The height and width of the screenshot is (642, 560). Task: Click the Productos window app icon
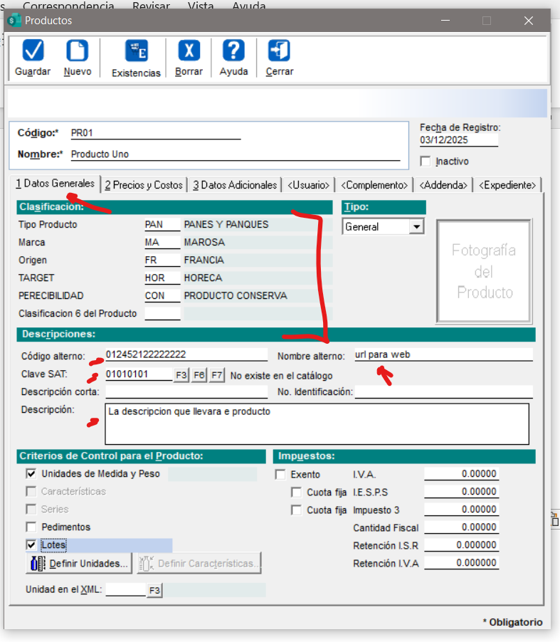(x=14, y=20)
